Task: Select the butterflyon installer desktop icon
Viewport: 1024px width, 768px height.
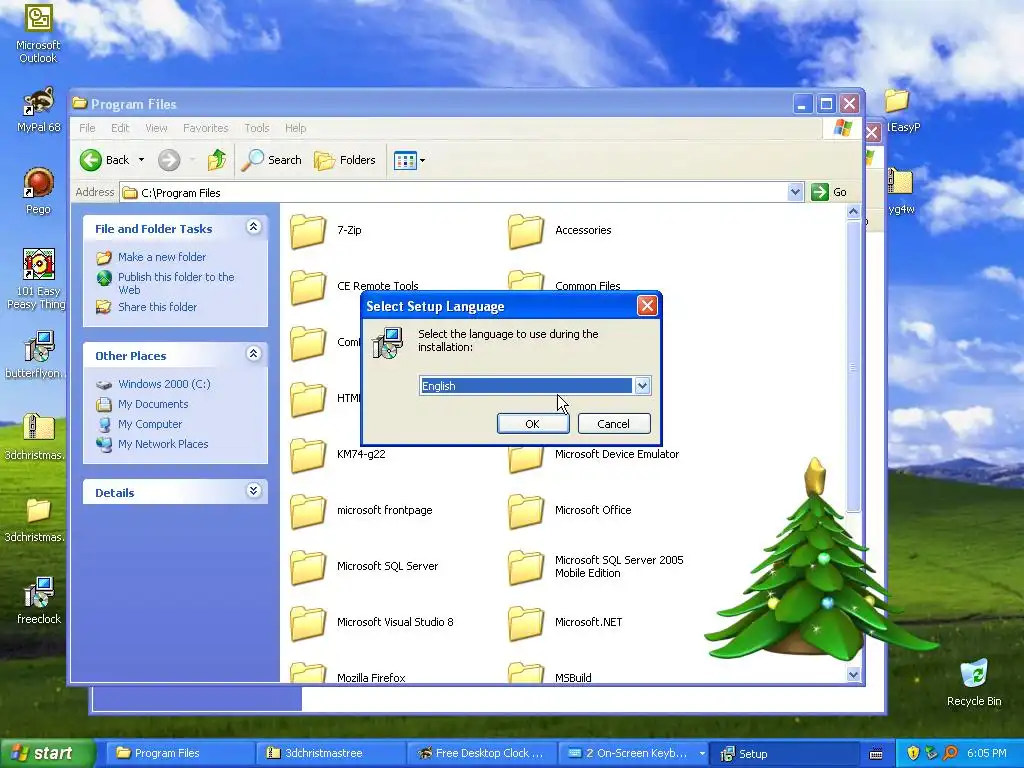Action: pyautogui.click(x=36, y=355)
